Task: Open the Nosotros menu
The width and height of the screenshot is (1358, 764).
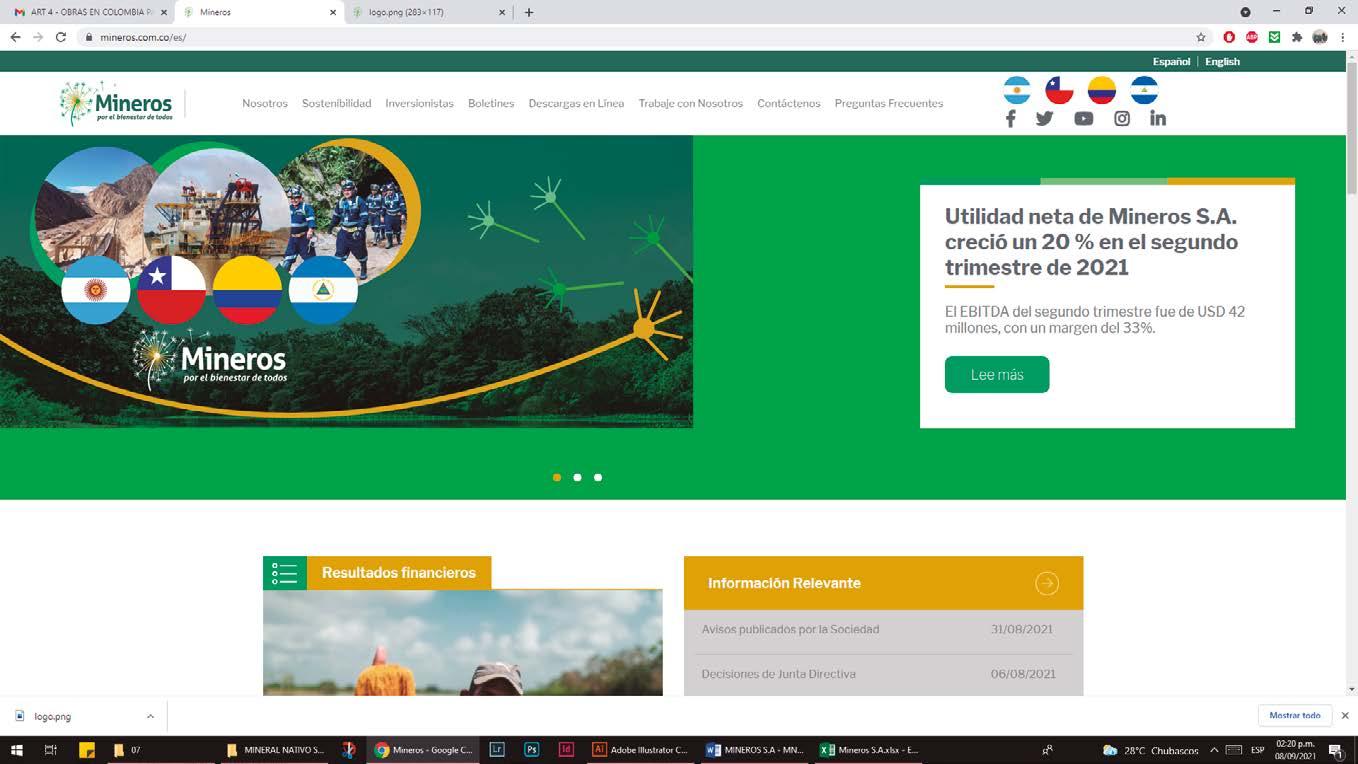Action: [x=265, y=103]
